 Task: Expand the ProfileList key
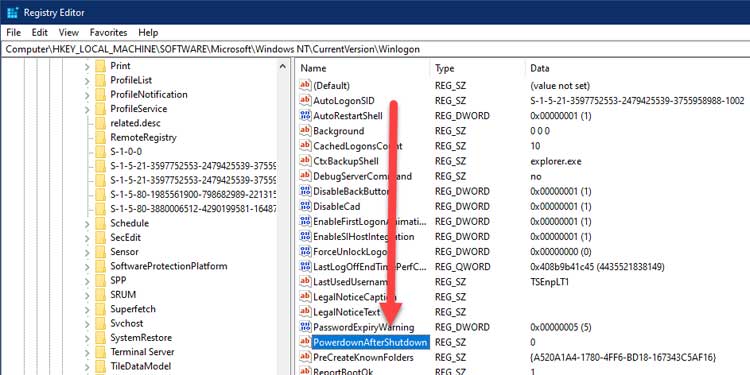pyautogui.click(x=87, y=80)
